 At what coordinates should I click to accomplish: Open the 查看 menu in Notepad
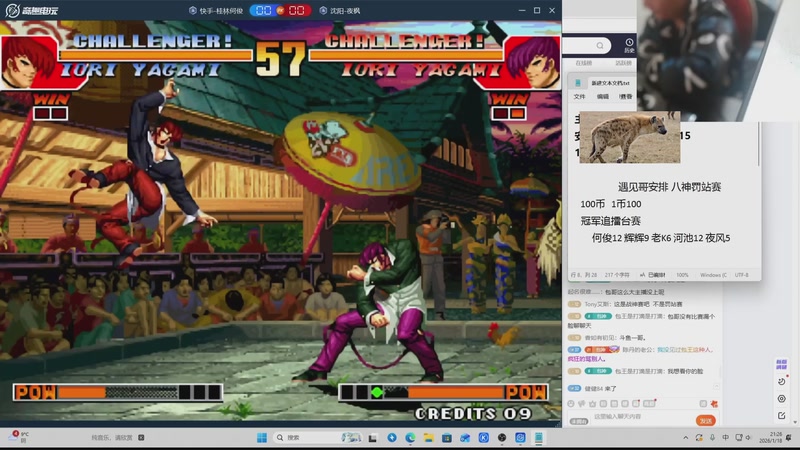pos(626,96)
